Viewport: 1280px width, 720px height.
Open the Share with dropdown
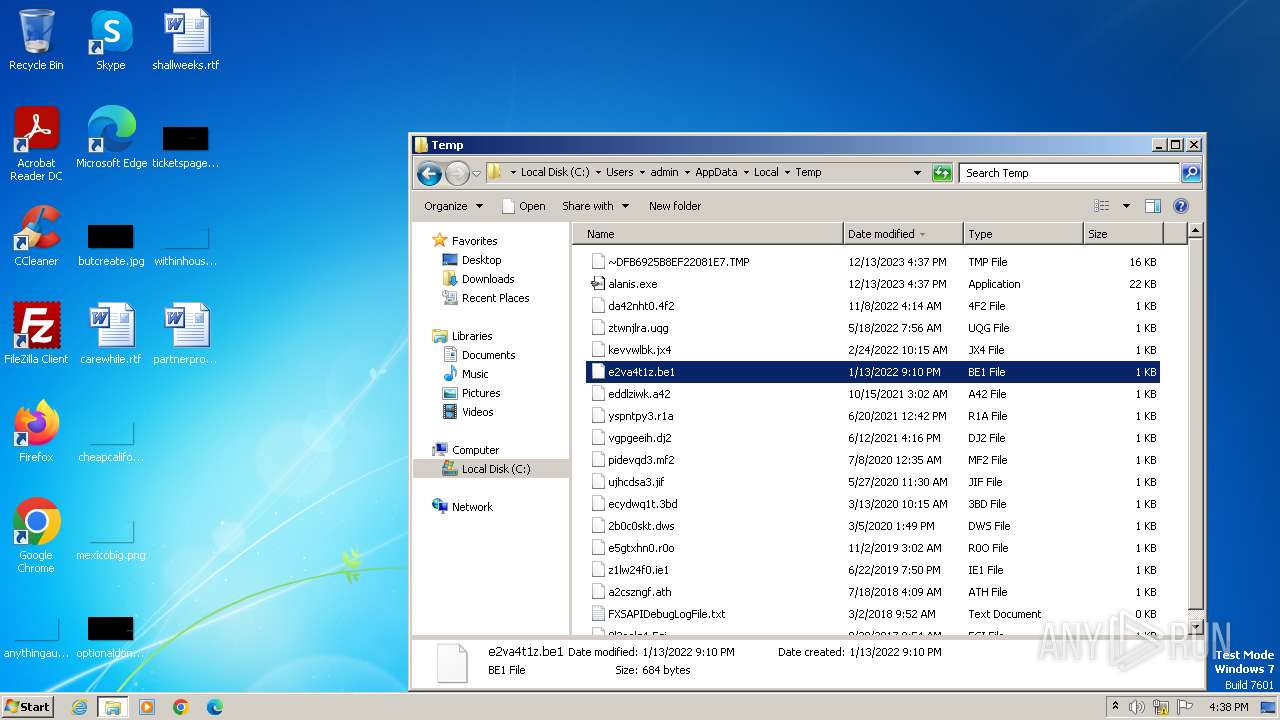(x=595, y=206)
